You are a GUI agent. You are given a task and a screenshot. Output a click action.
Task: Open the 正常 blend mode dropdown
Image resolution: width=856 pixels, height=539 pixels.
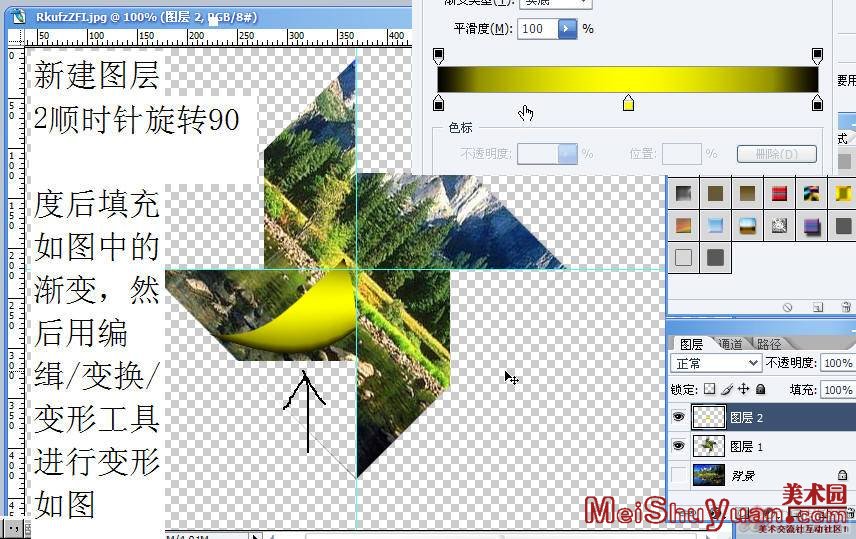coord(716,363)
